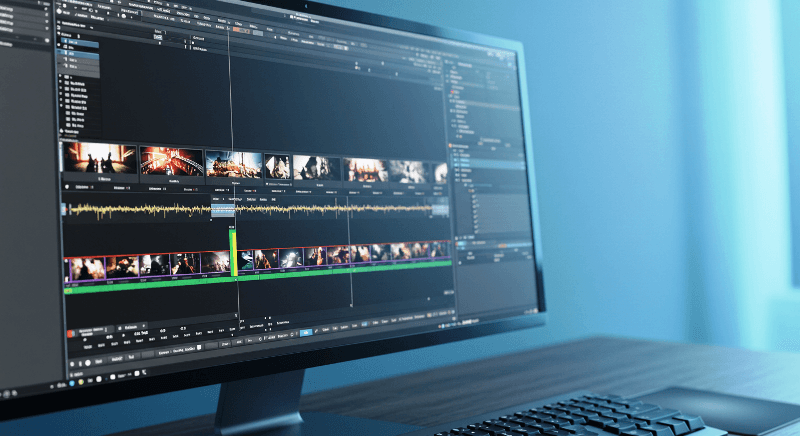Screen dimensions: 800x436
Task: Select the narrow fourth thumbnail in the clip bin
Action: coord(277,167)
